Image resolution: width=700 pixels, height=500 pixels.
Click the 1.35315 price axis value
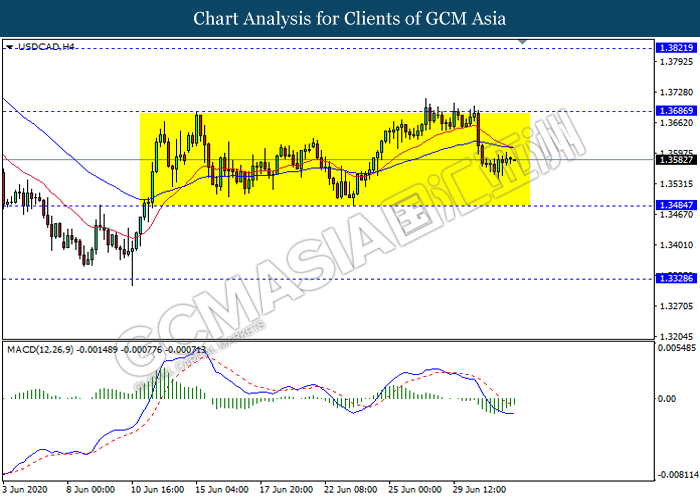[676, 184]
